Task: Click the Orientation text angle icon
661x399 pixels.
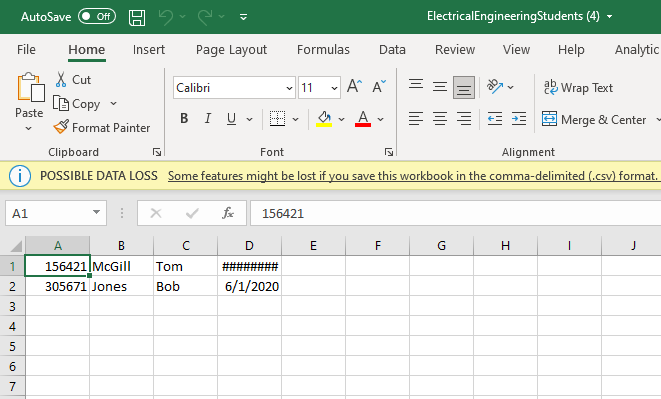Action: [494, 86]
